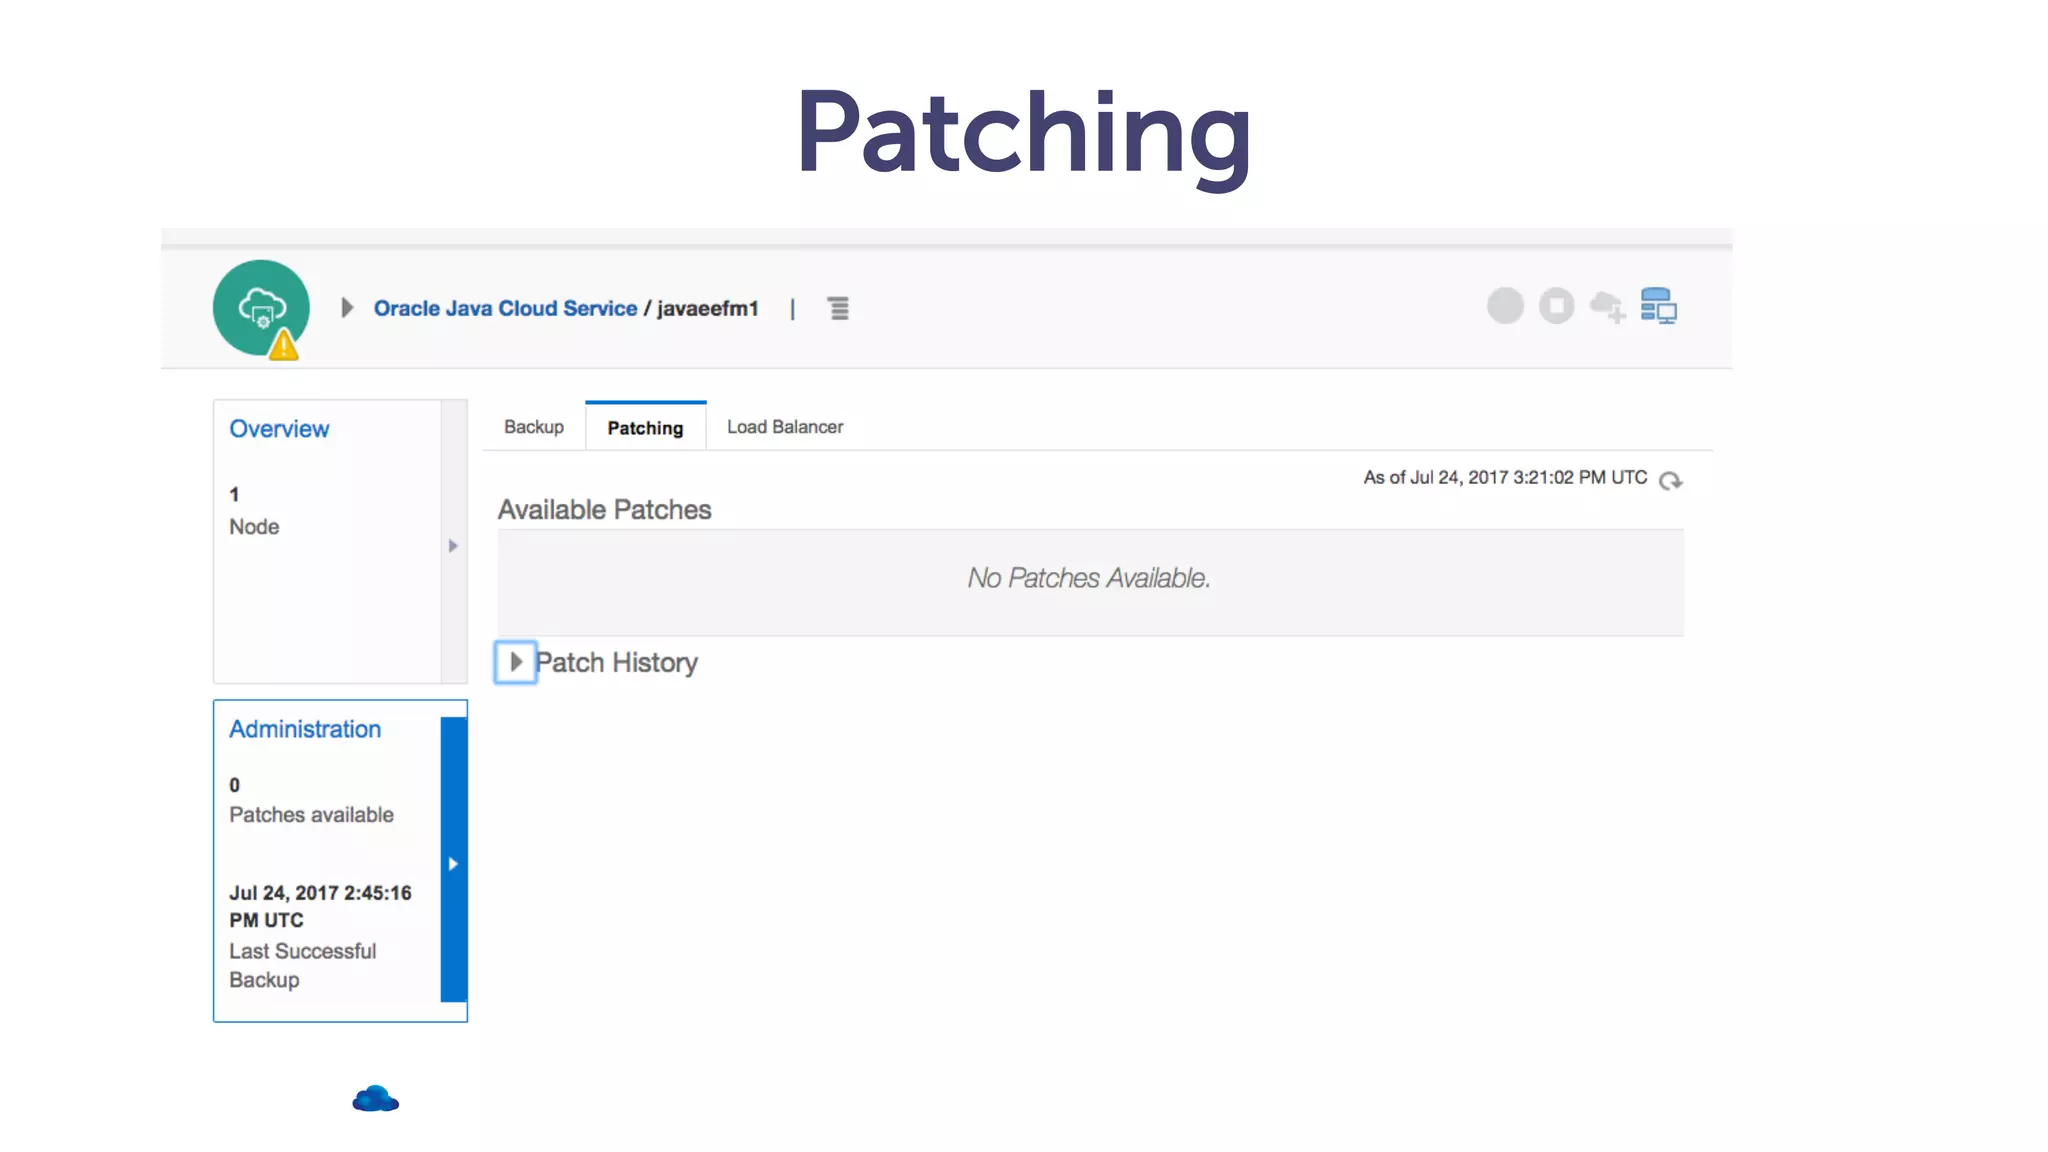
Task: Expand the Patch History section
Action: click(x=516, y=662)
